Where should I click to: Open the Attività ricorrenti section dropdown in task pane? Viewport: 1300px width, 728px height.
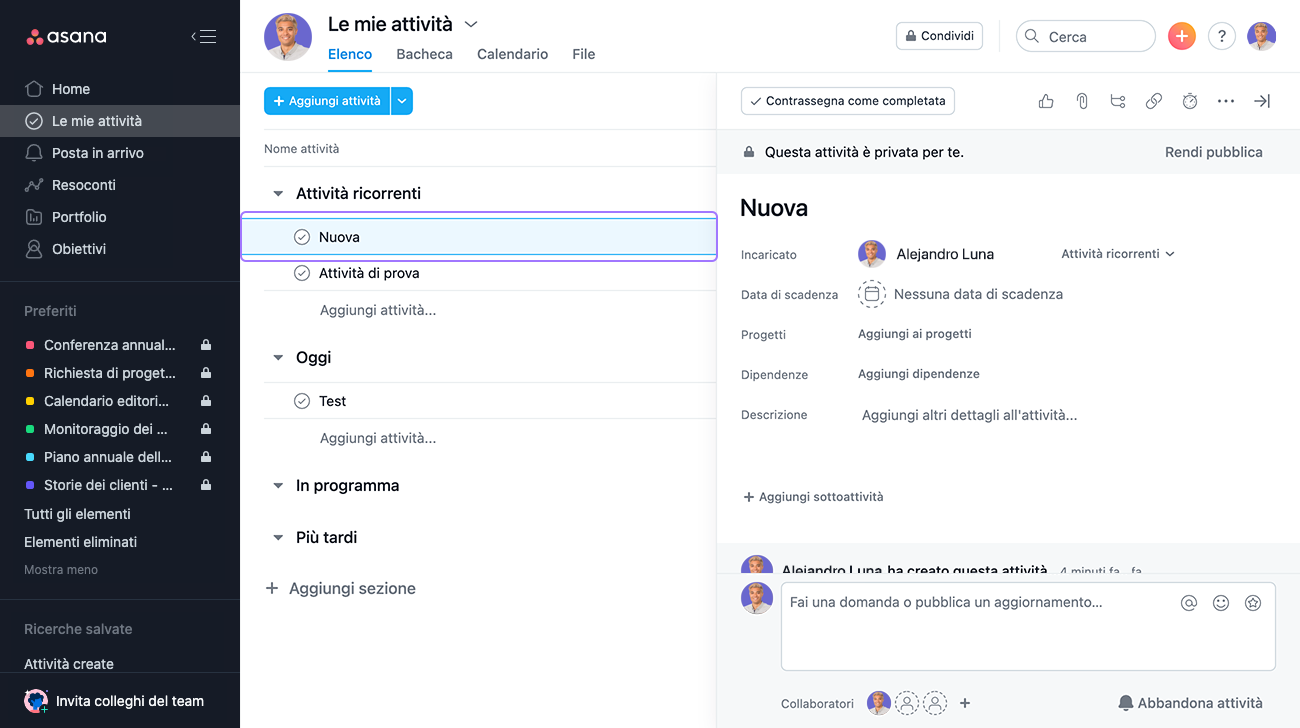[x=1118, y=254]
